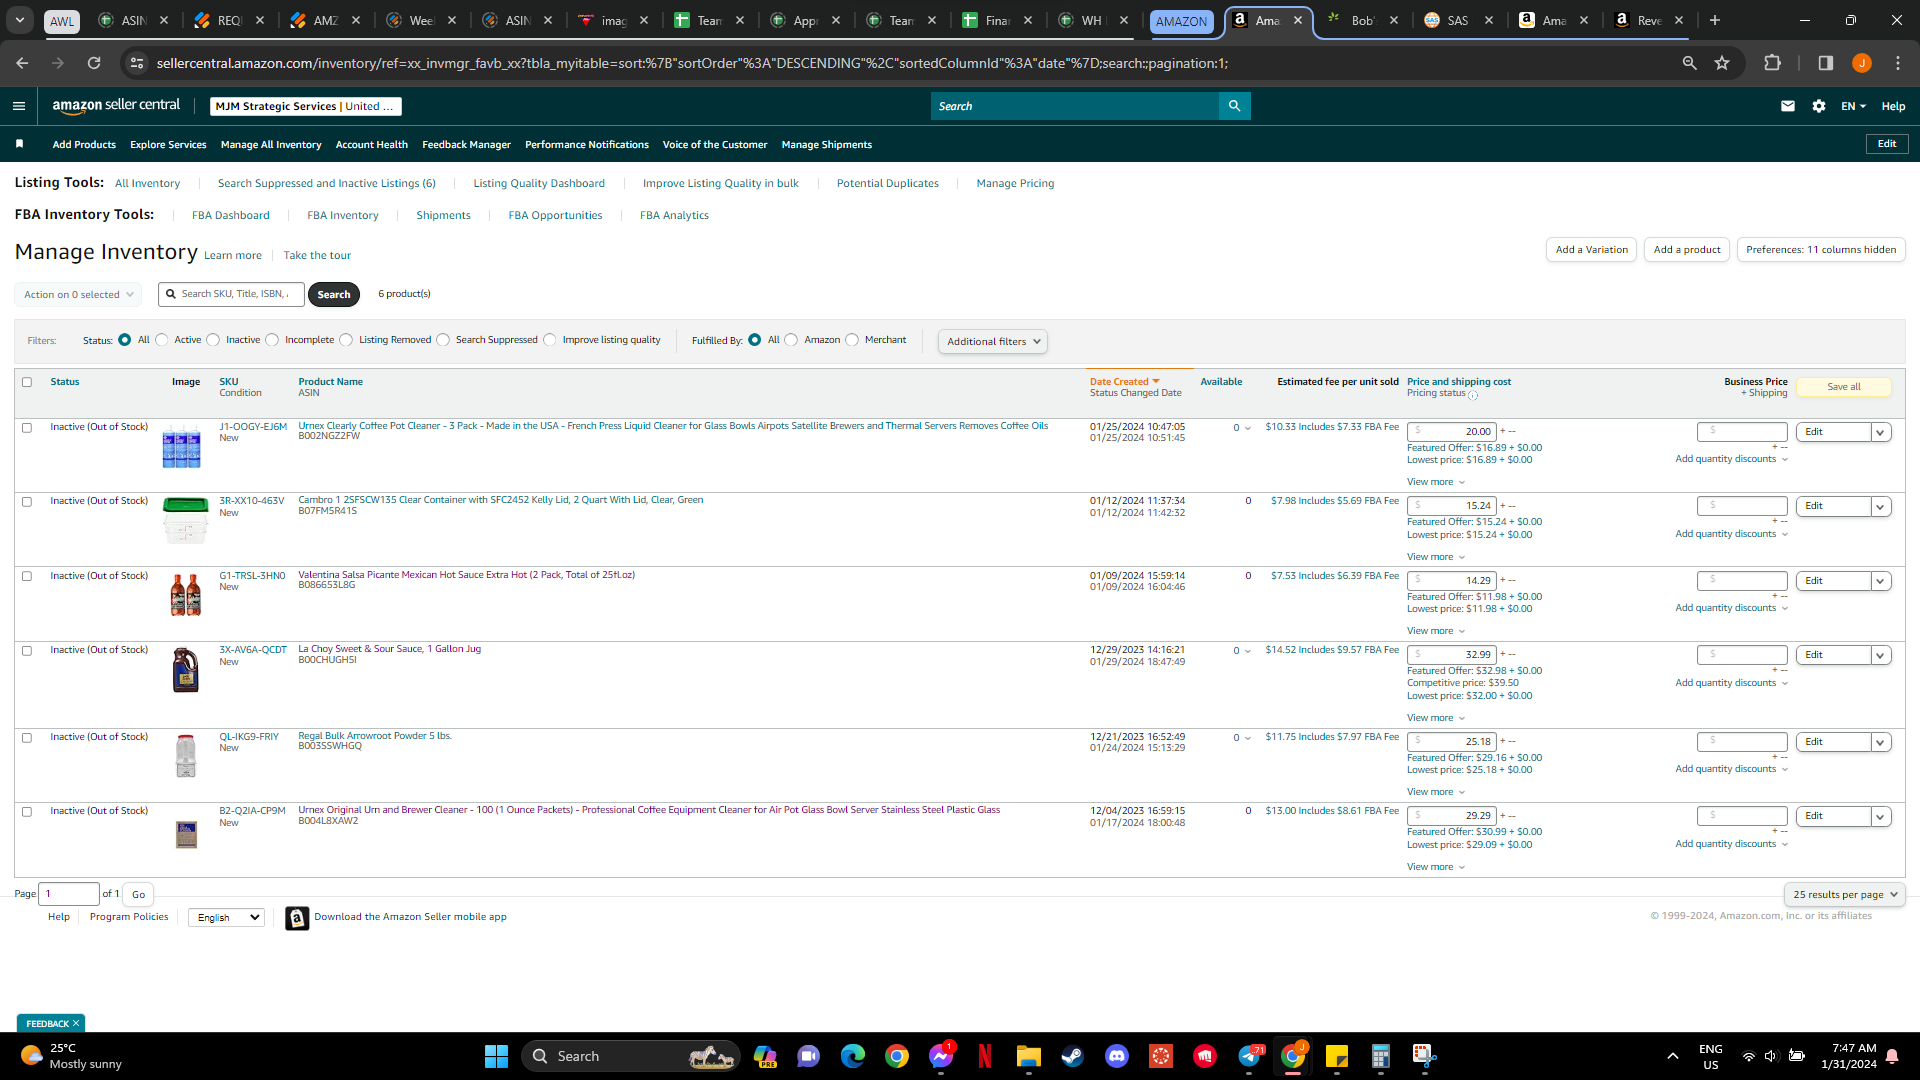Click the Add a Variation button

(1592, 250)
